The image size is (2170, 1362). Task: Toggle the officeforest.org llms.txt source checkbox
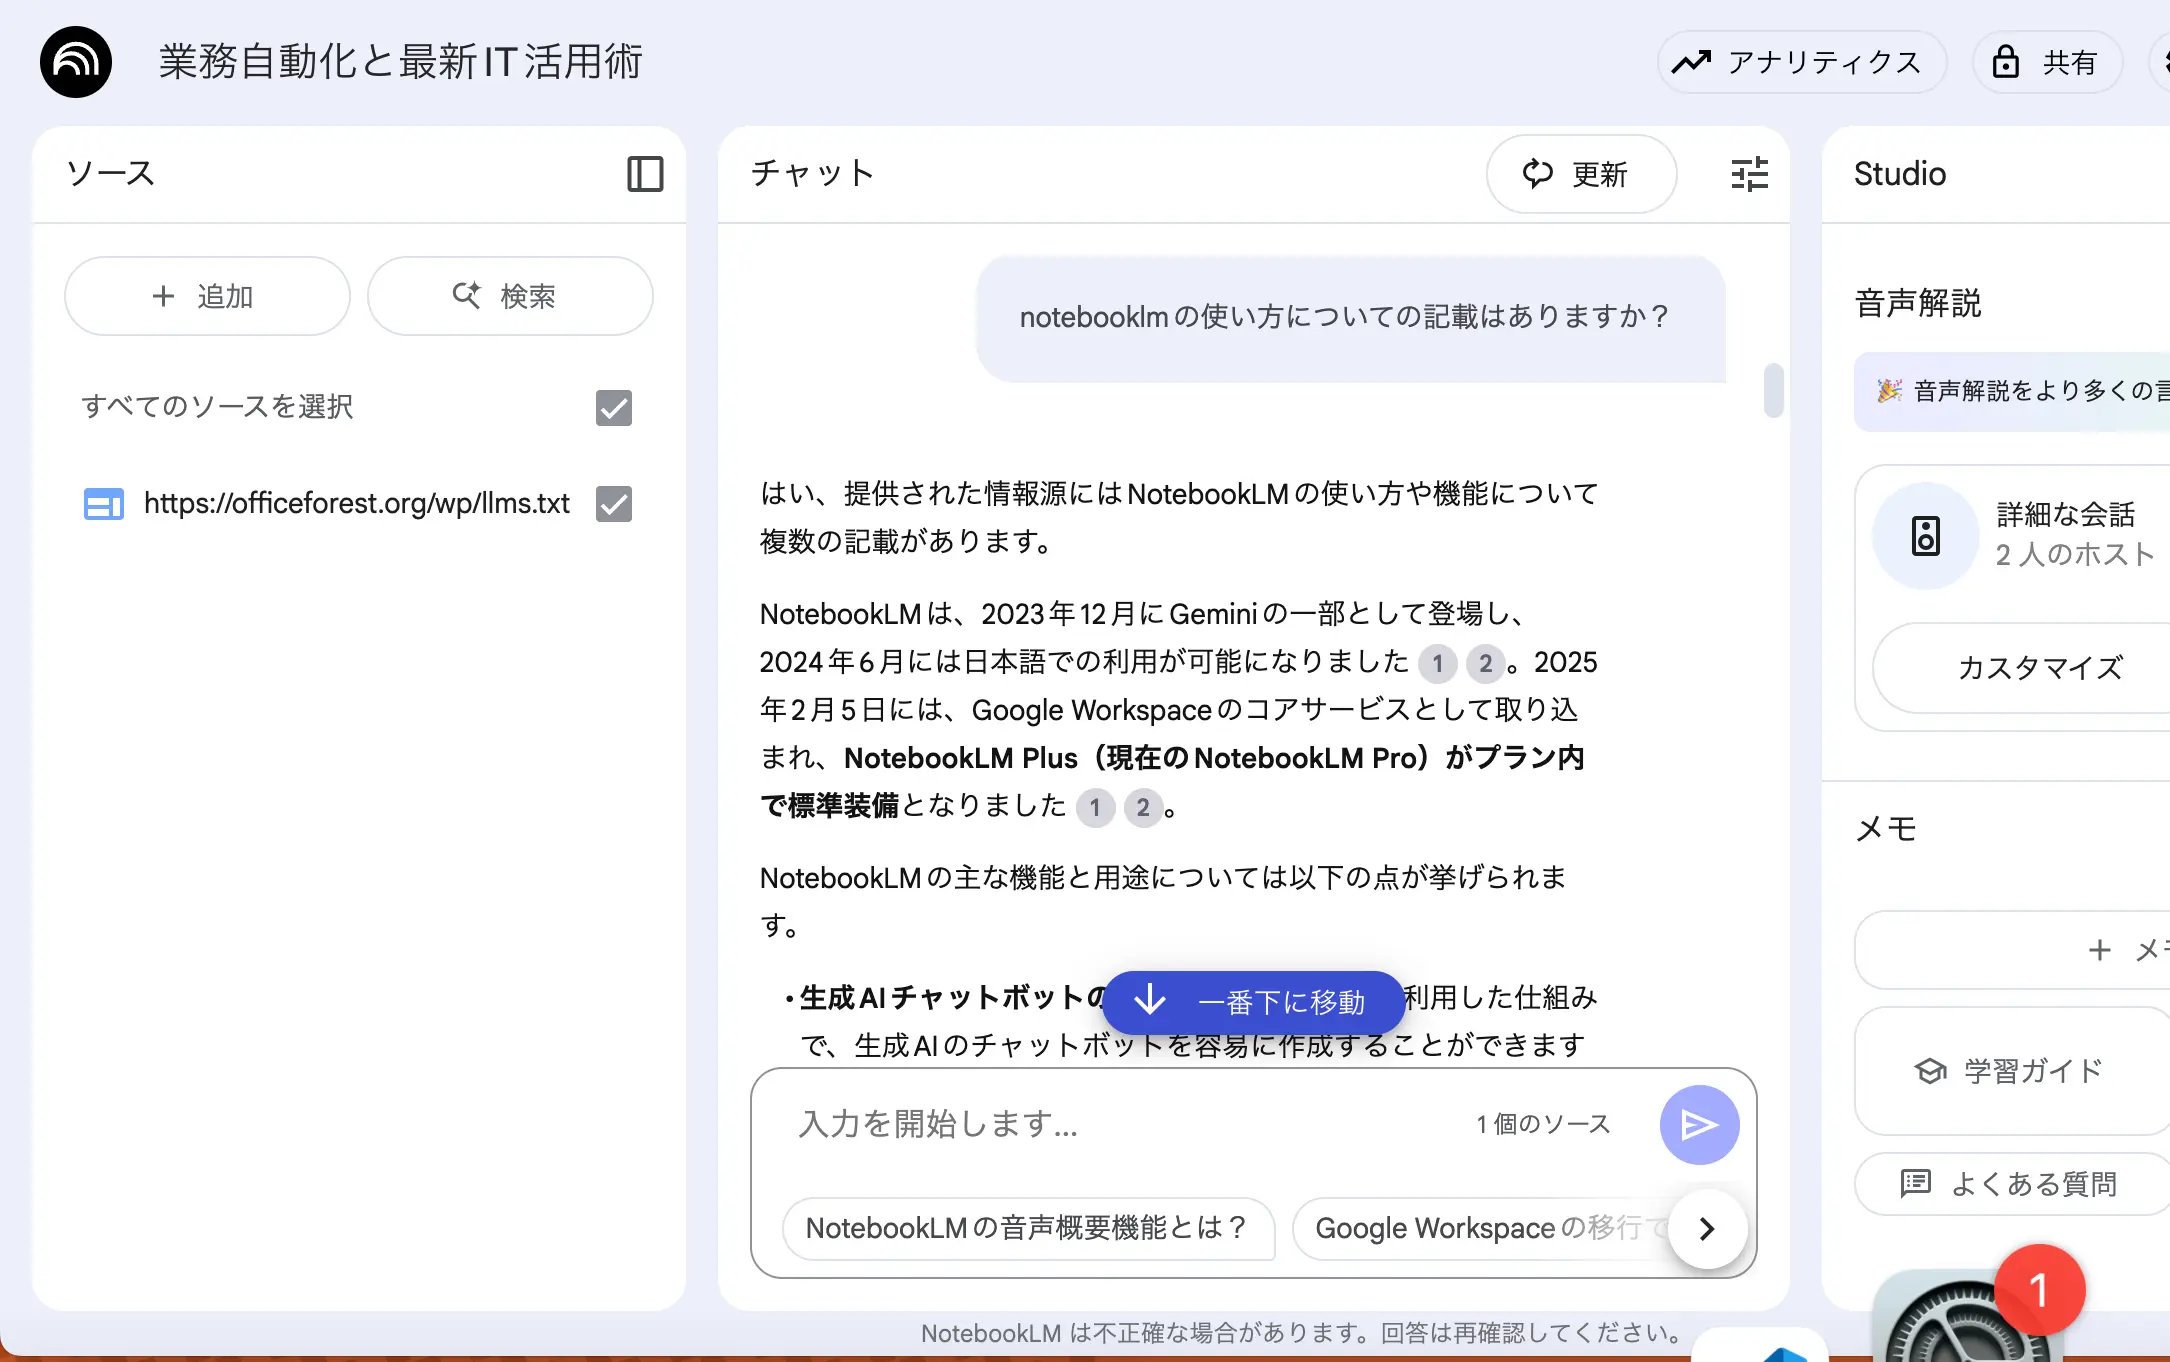pyautogui.click(x=614, y=504)
